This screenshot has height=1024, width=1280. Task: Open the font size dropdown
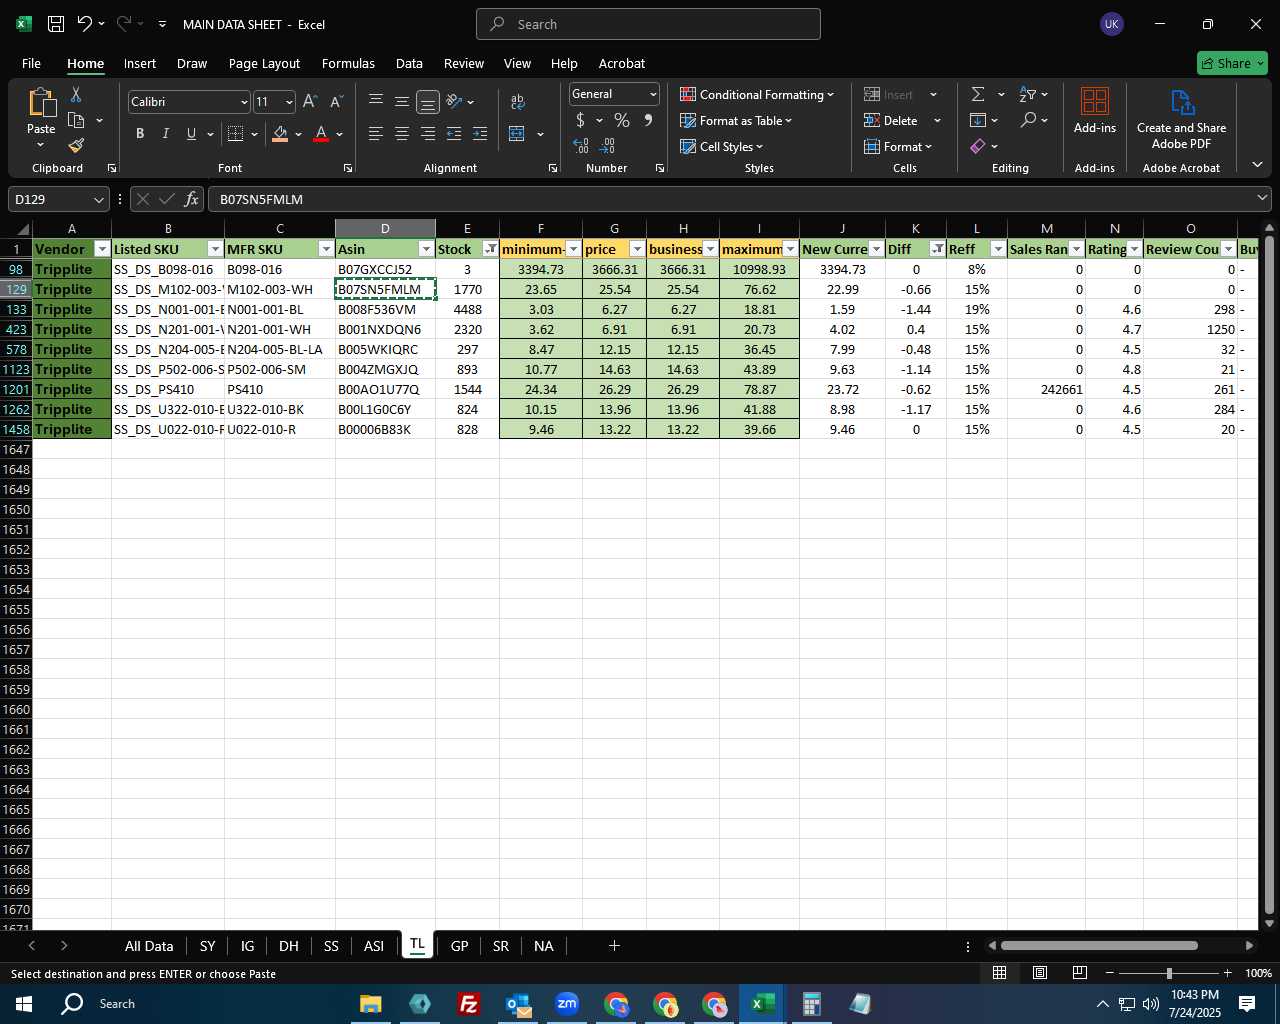289,102
